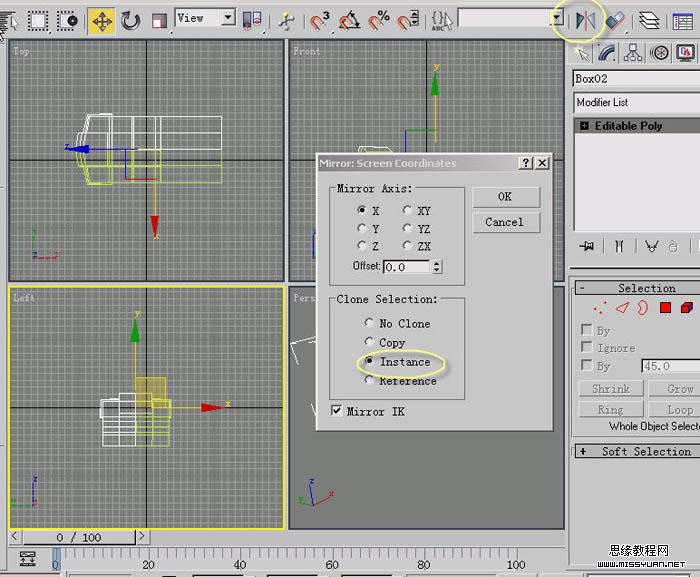
Task: Open Edit Named Selection Sets
Action: [x=442, y=21]
